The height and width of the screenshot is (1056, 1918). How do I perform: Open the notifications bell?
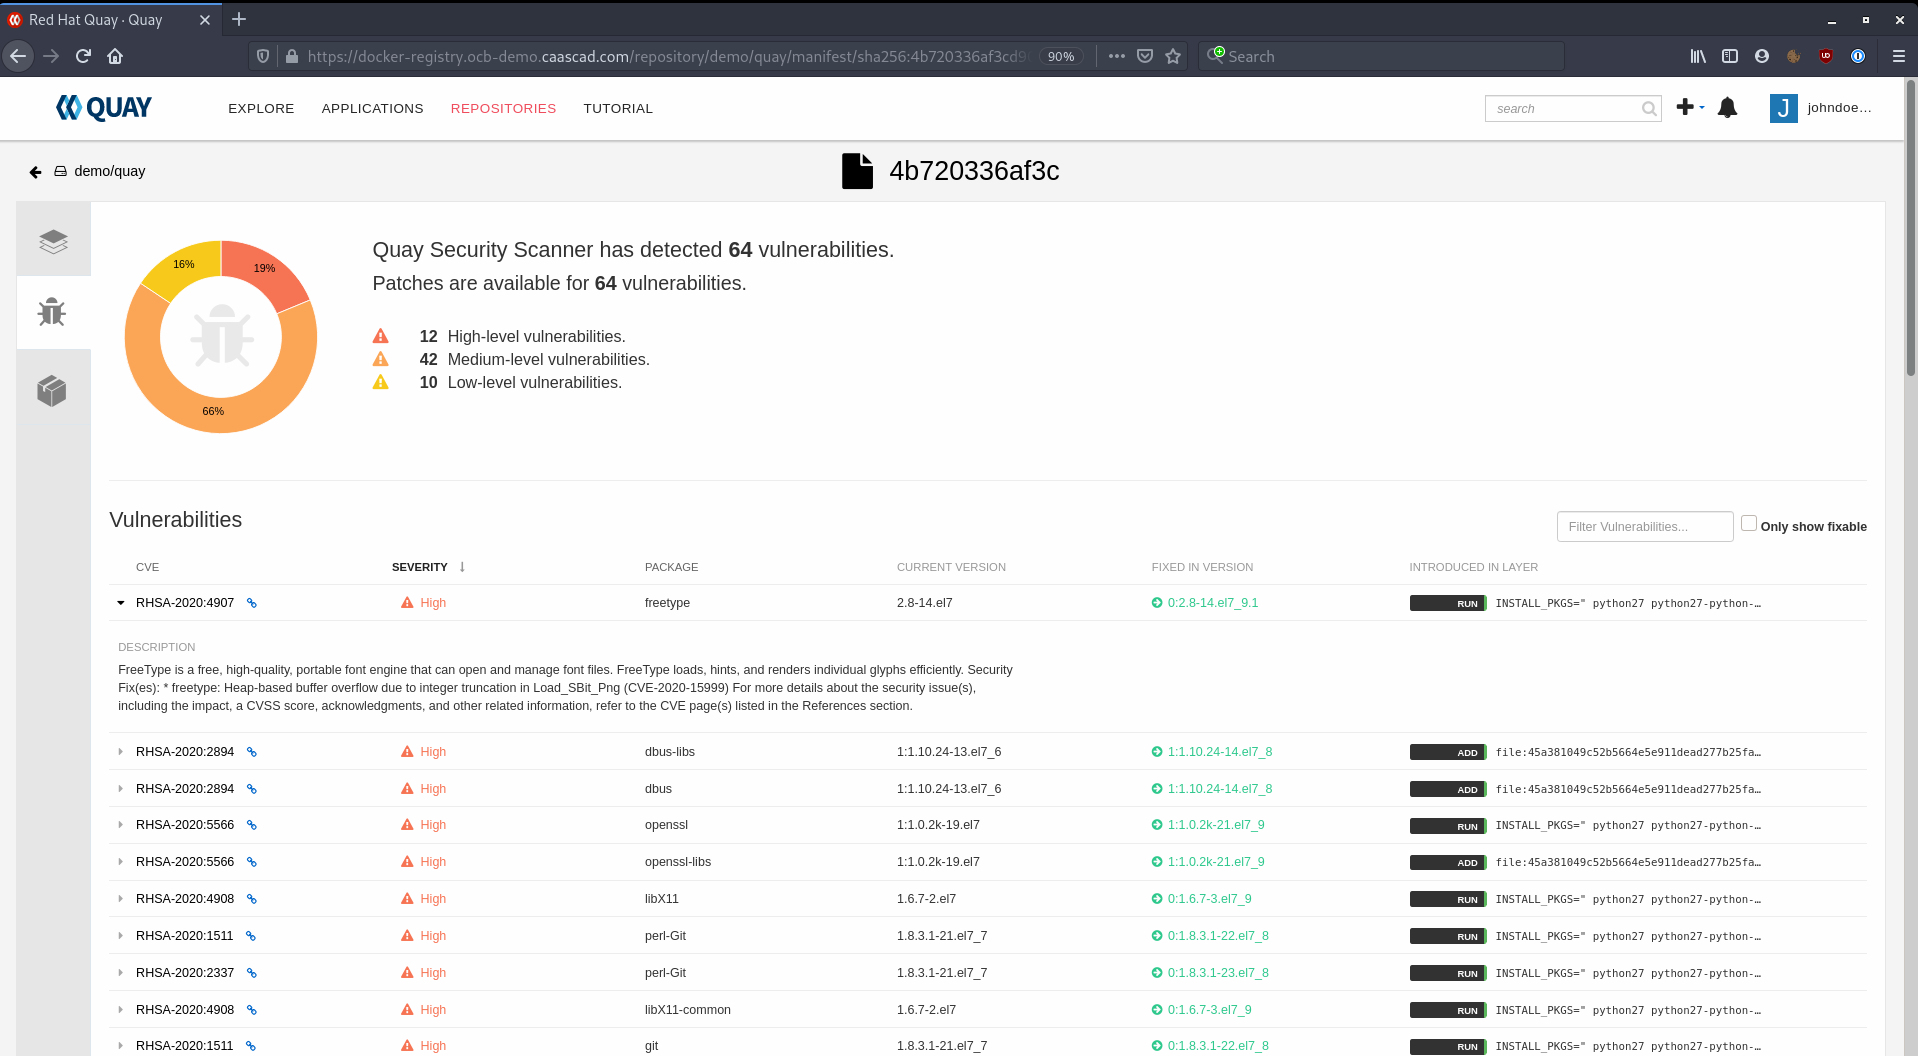1727,108
